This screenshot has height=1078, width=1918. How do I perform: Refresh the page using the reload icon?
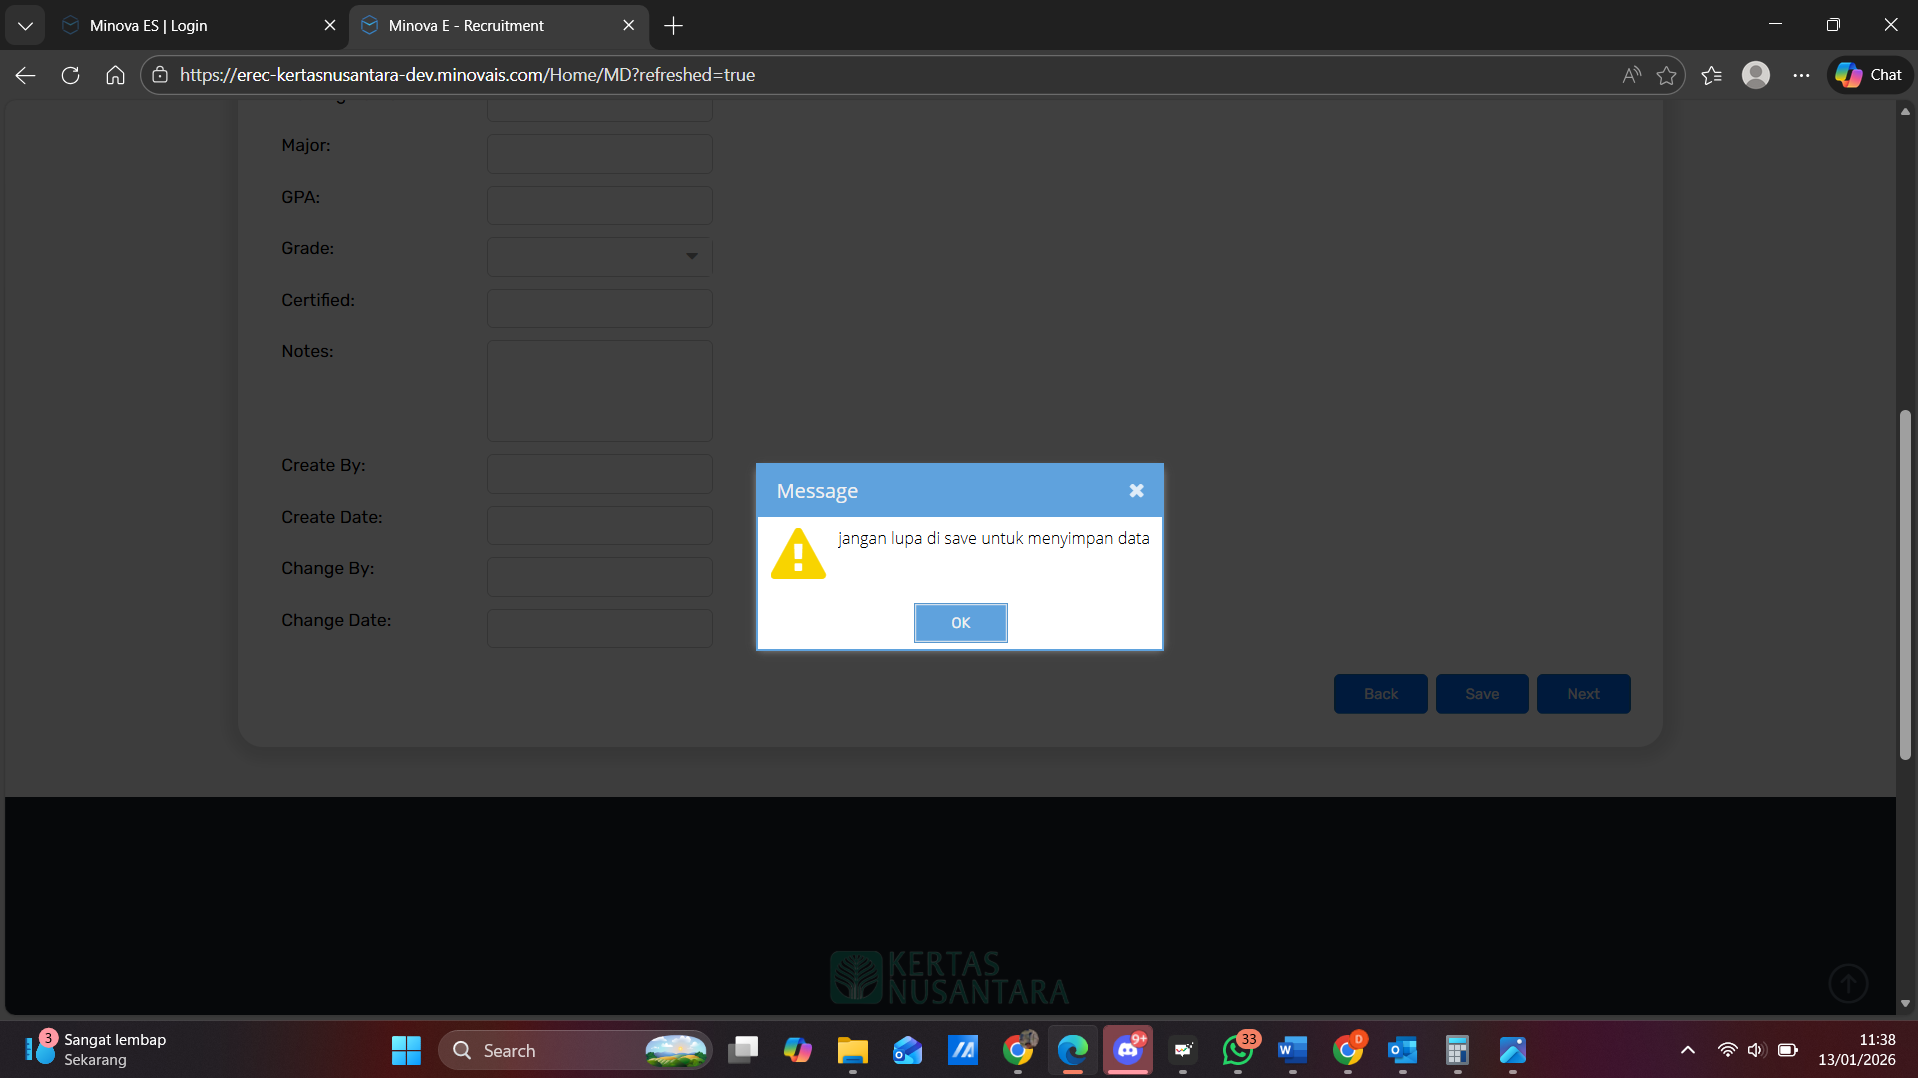coord(70,75)
